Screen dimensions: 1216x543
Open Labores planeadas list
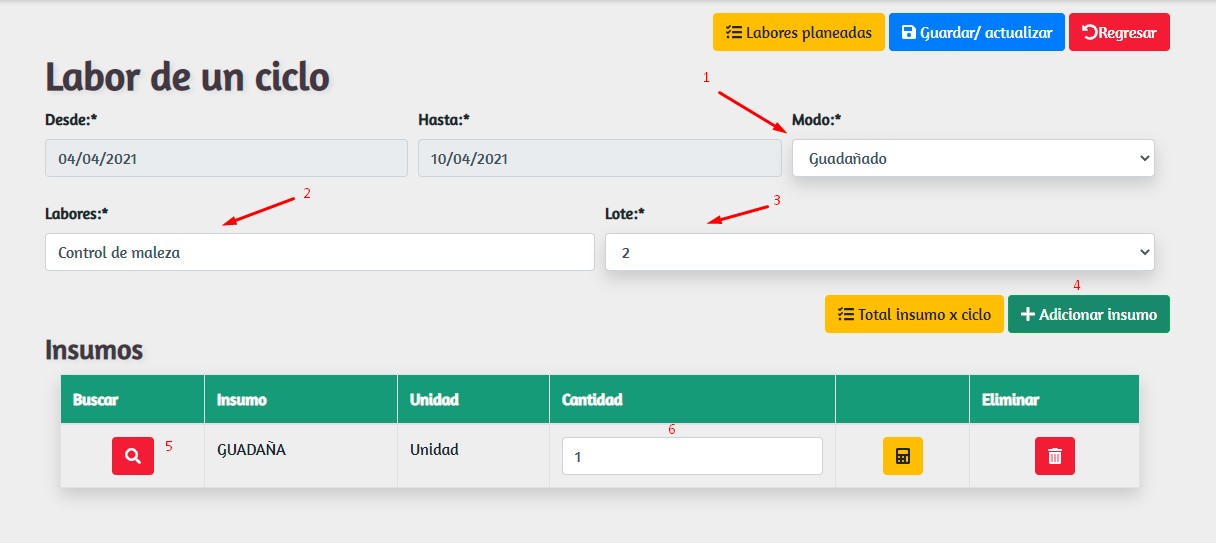[x=798, y=32]
